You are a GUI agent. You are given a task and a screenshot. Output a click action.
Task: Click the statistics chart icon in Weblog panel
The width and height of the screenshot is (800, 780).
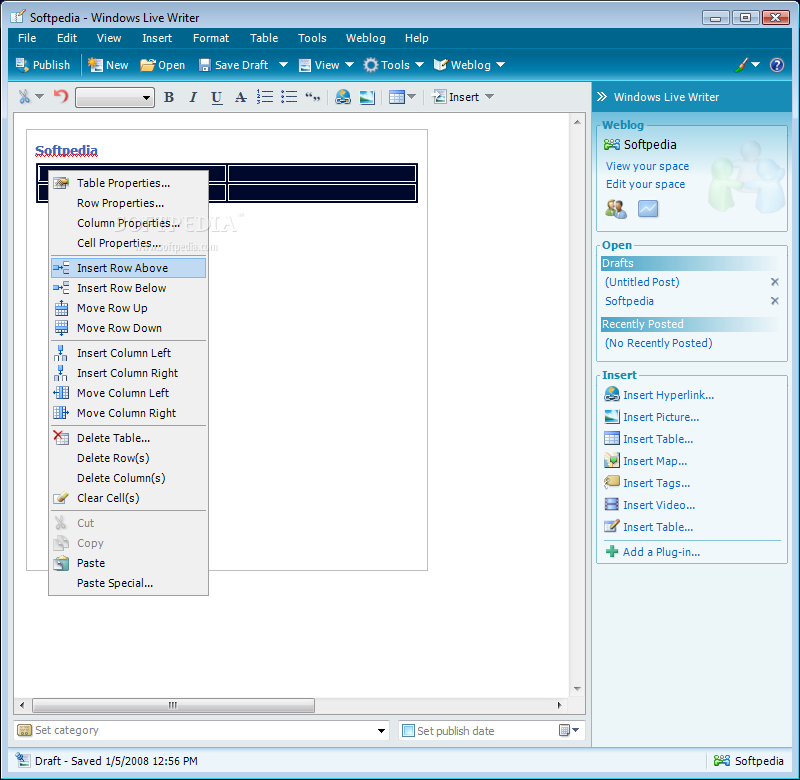(648, 209)
